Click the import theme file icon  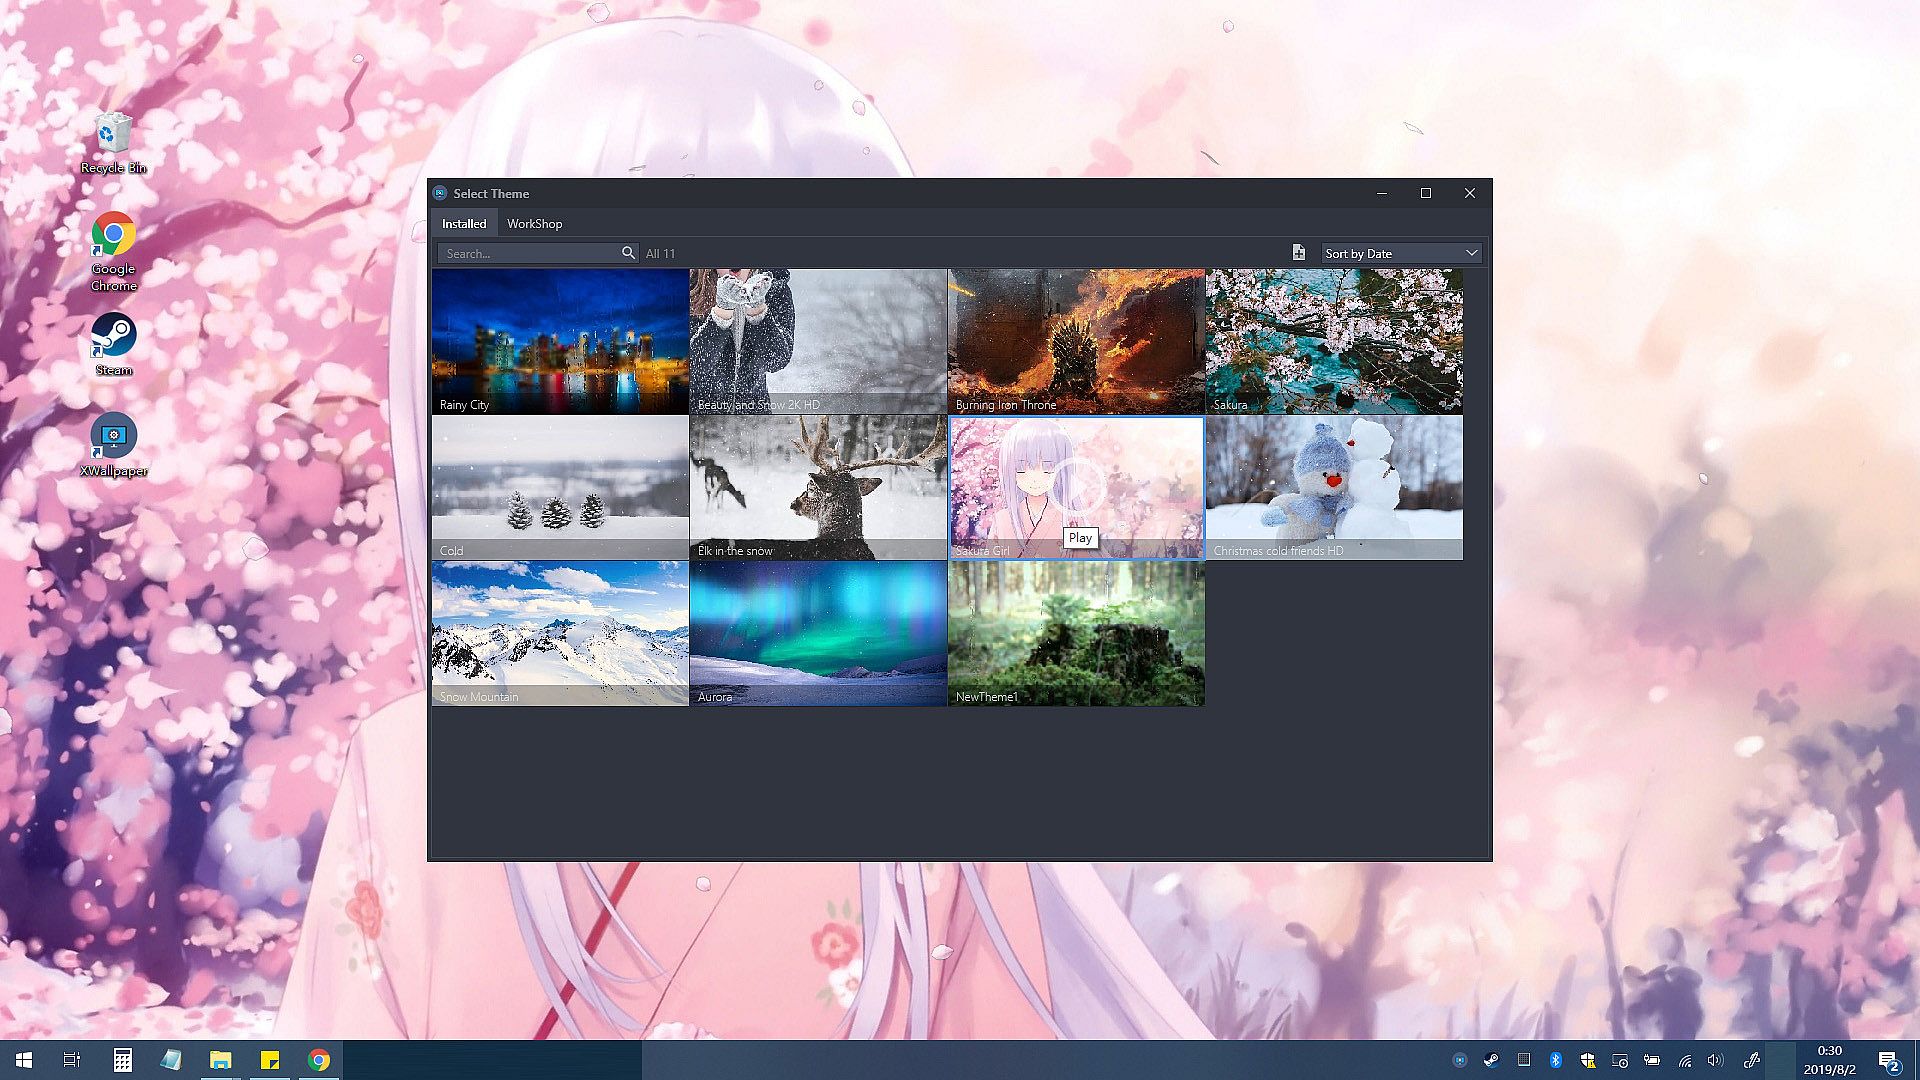pyautogui.click(x=1298, y=253)
